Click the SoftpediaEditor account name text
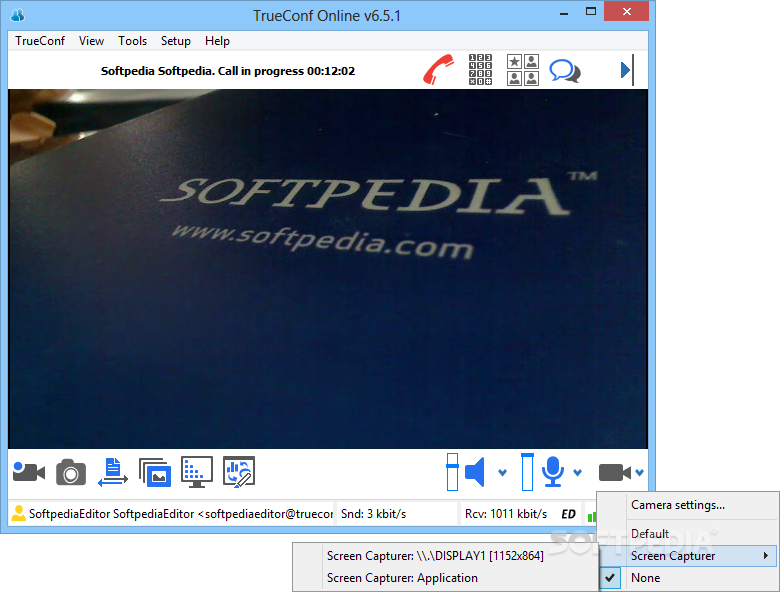The height and width of the screenshot is (592, 780). pos(181,514)
